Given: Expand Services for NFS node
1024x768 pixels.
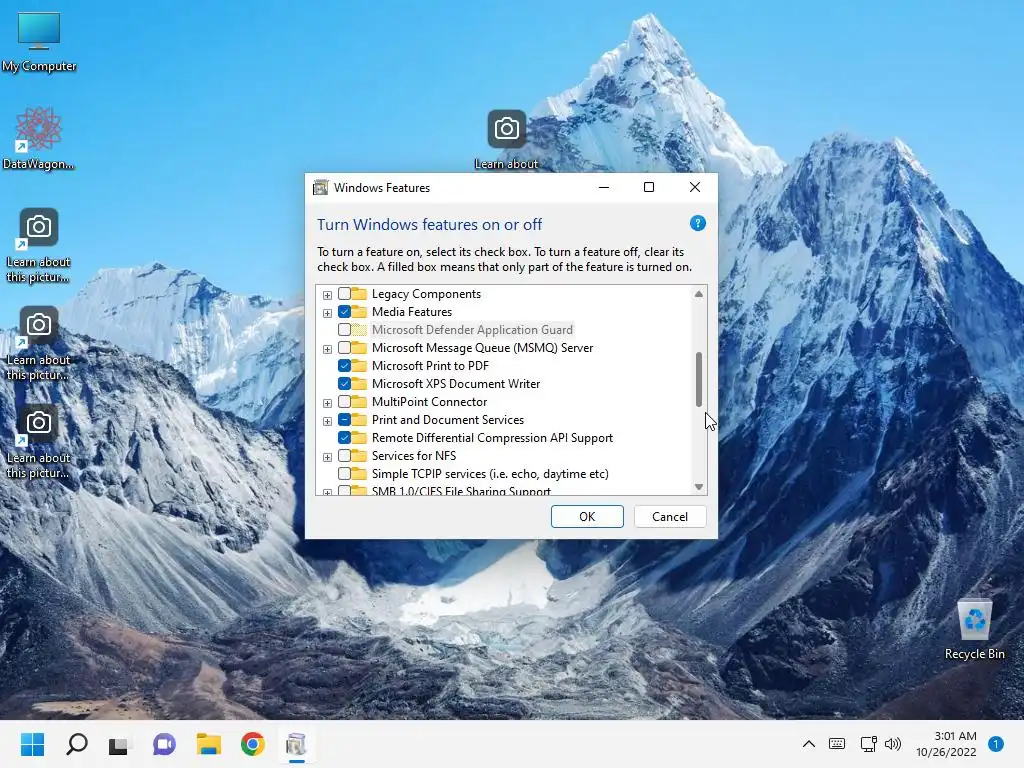Looking at the screenshot, I should pos(327,457).
